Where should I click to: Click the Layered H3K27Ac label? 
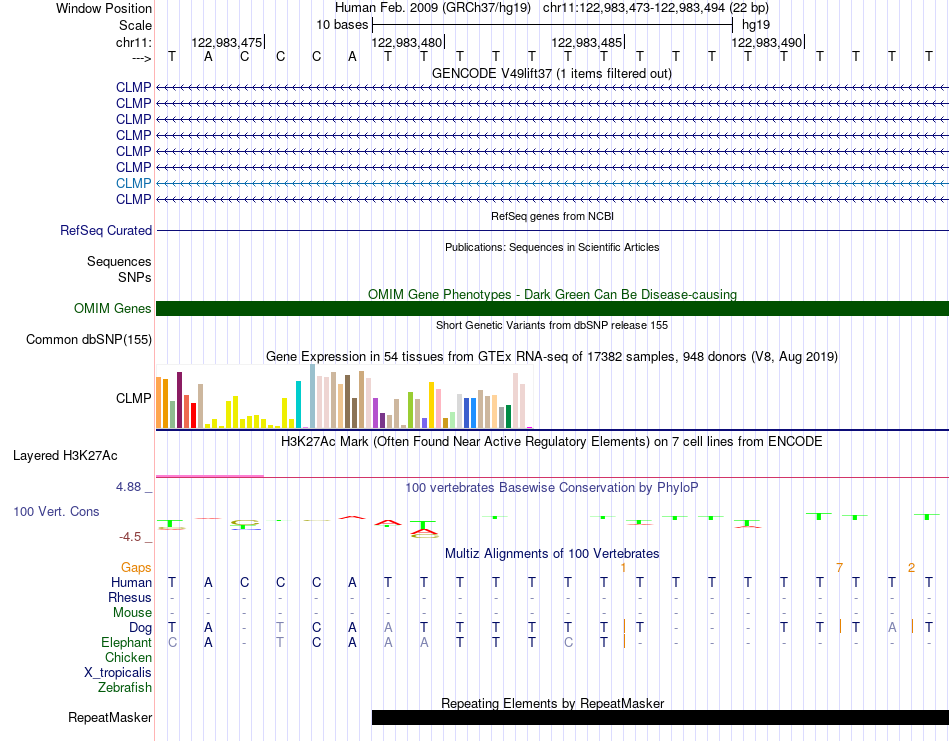point(65,456)
